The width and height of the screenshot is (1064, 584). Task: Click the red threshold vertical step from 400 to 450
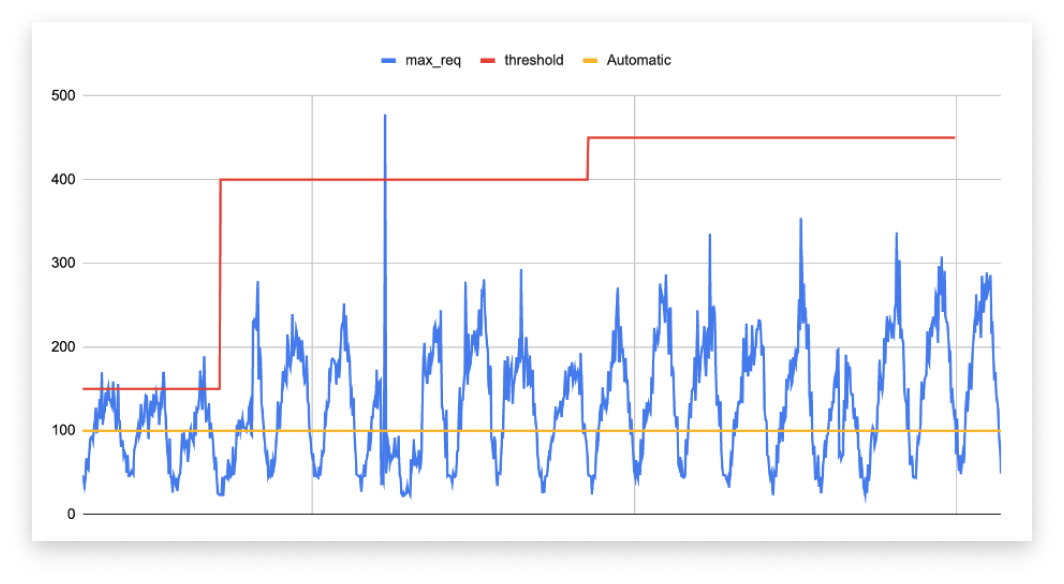pyautogui.click(x=588, y=158)
